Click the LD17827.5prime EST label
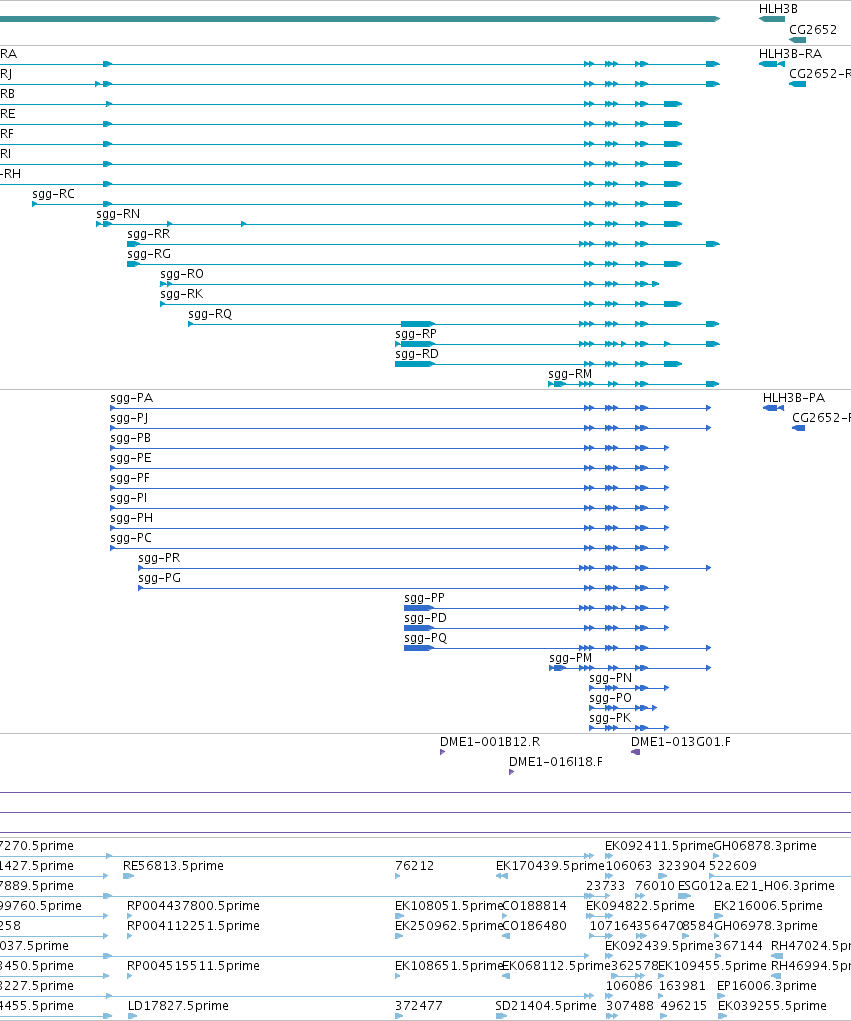 [x=178, y=1006]
